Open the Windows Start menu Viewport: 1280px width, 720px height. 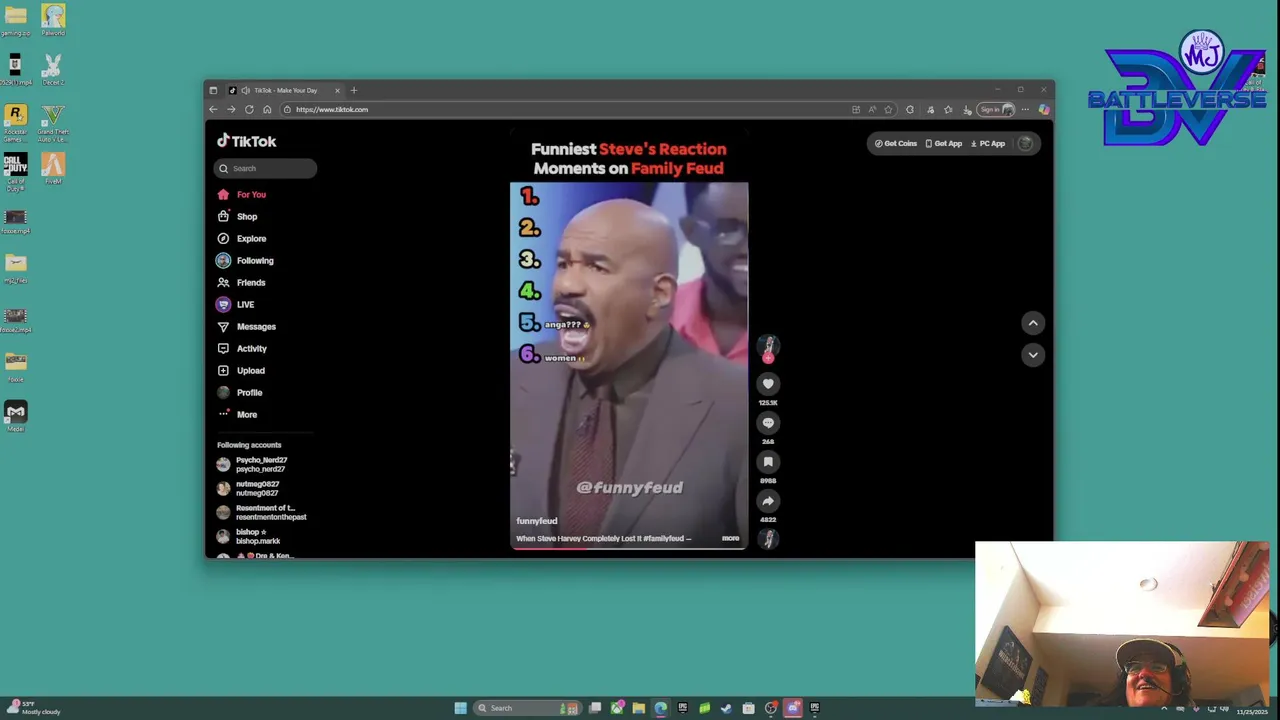pos(460,708)
